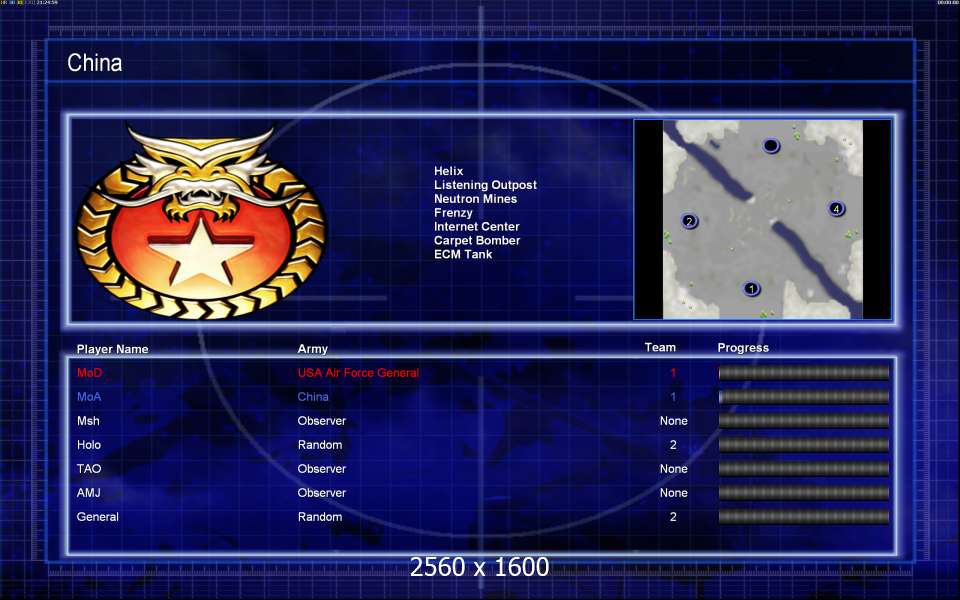The height and width of the screenshot is (600, 960).
Task: Click TAO's loading progress bar
Action: (804, 468)
